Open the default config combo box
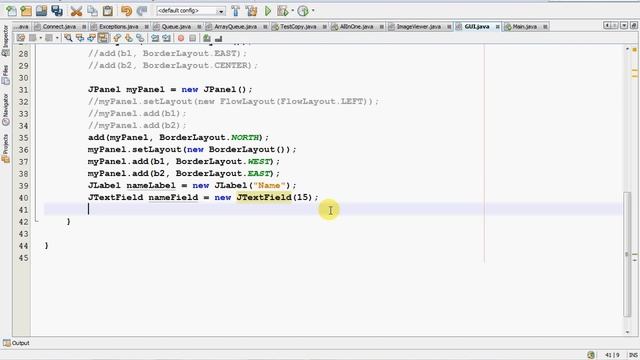The height and width of the screenshot is (360, 640). [x=191, y=11]
